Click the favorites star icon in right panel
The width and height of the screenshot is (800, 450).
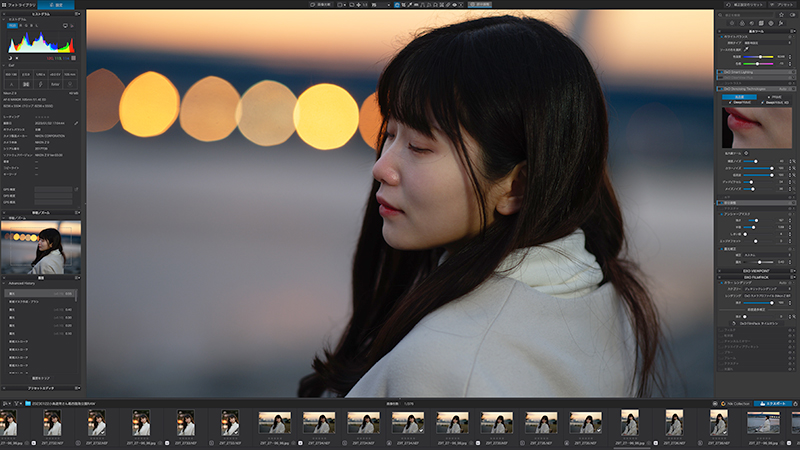[x=781, y=15]
